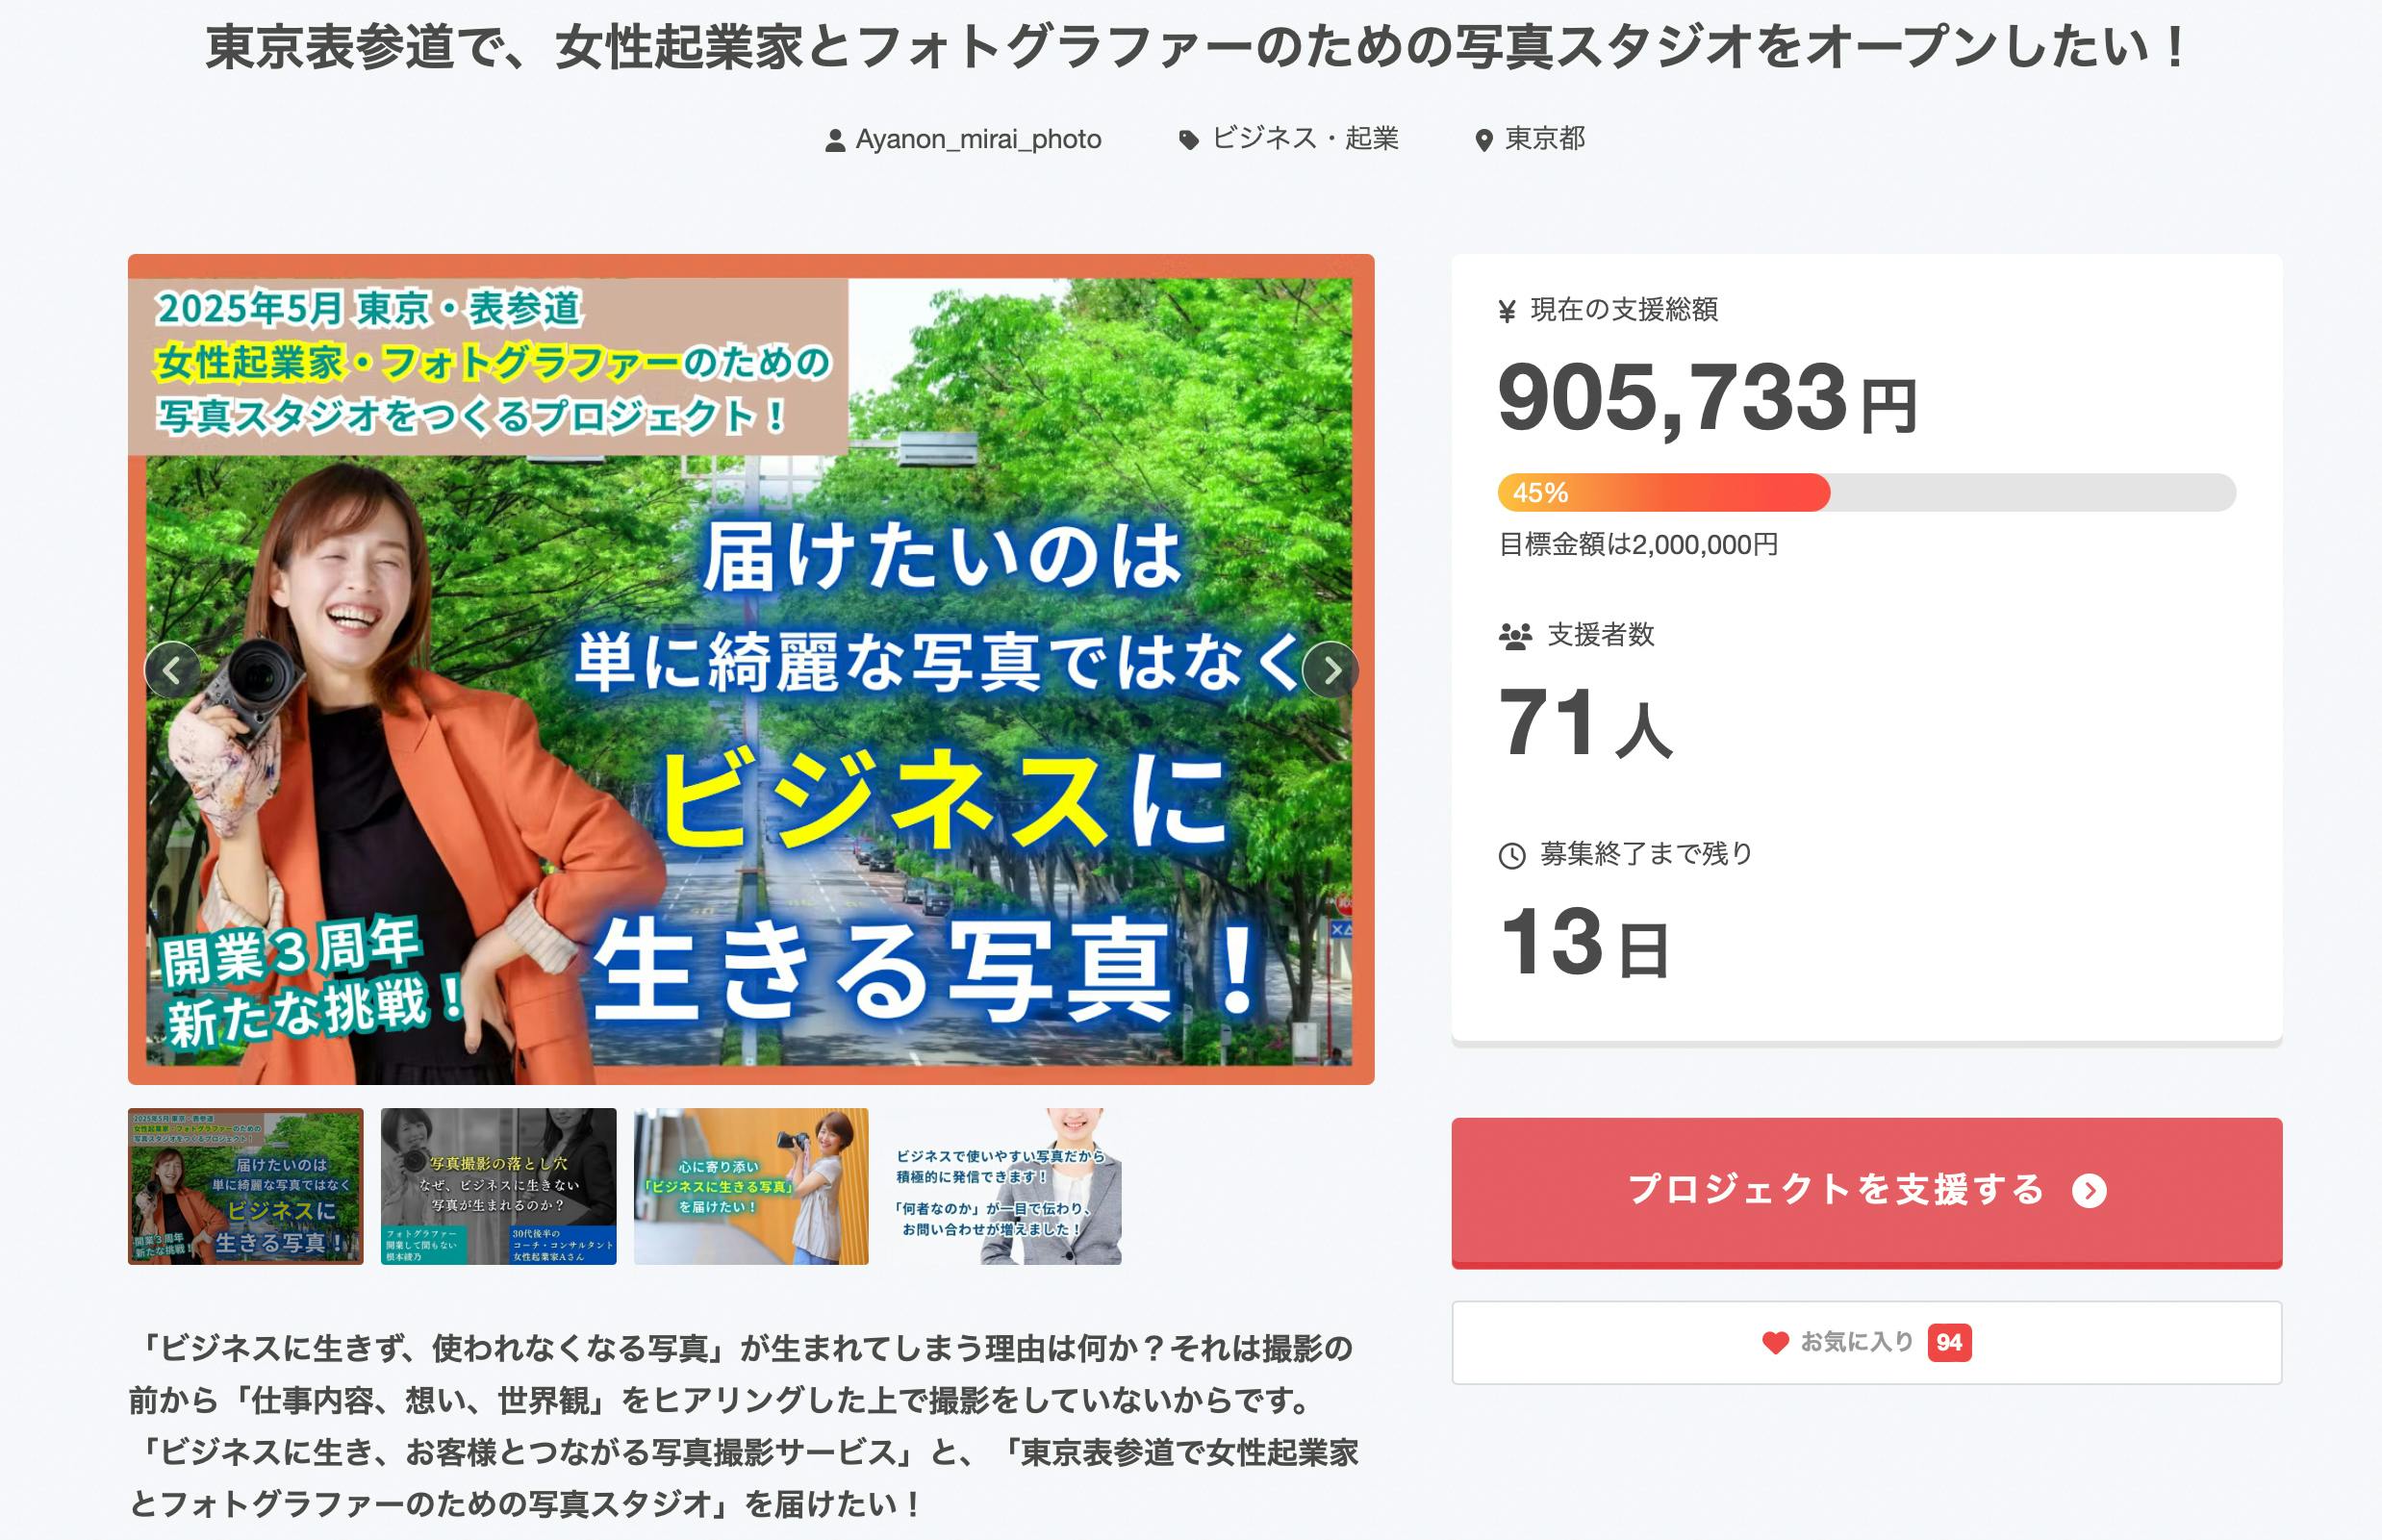This screenshot has width=2382, height=1540.
Task: Click the next image arrow on carousel
Action: pyautogui.click(x=1330, y=670)
